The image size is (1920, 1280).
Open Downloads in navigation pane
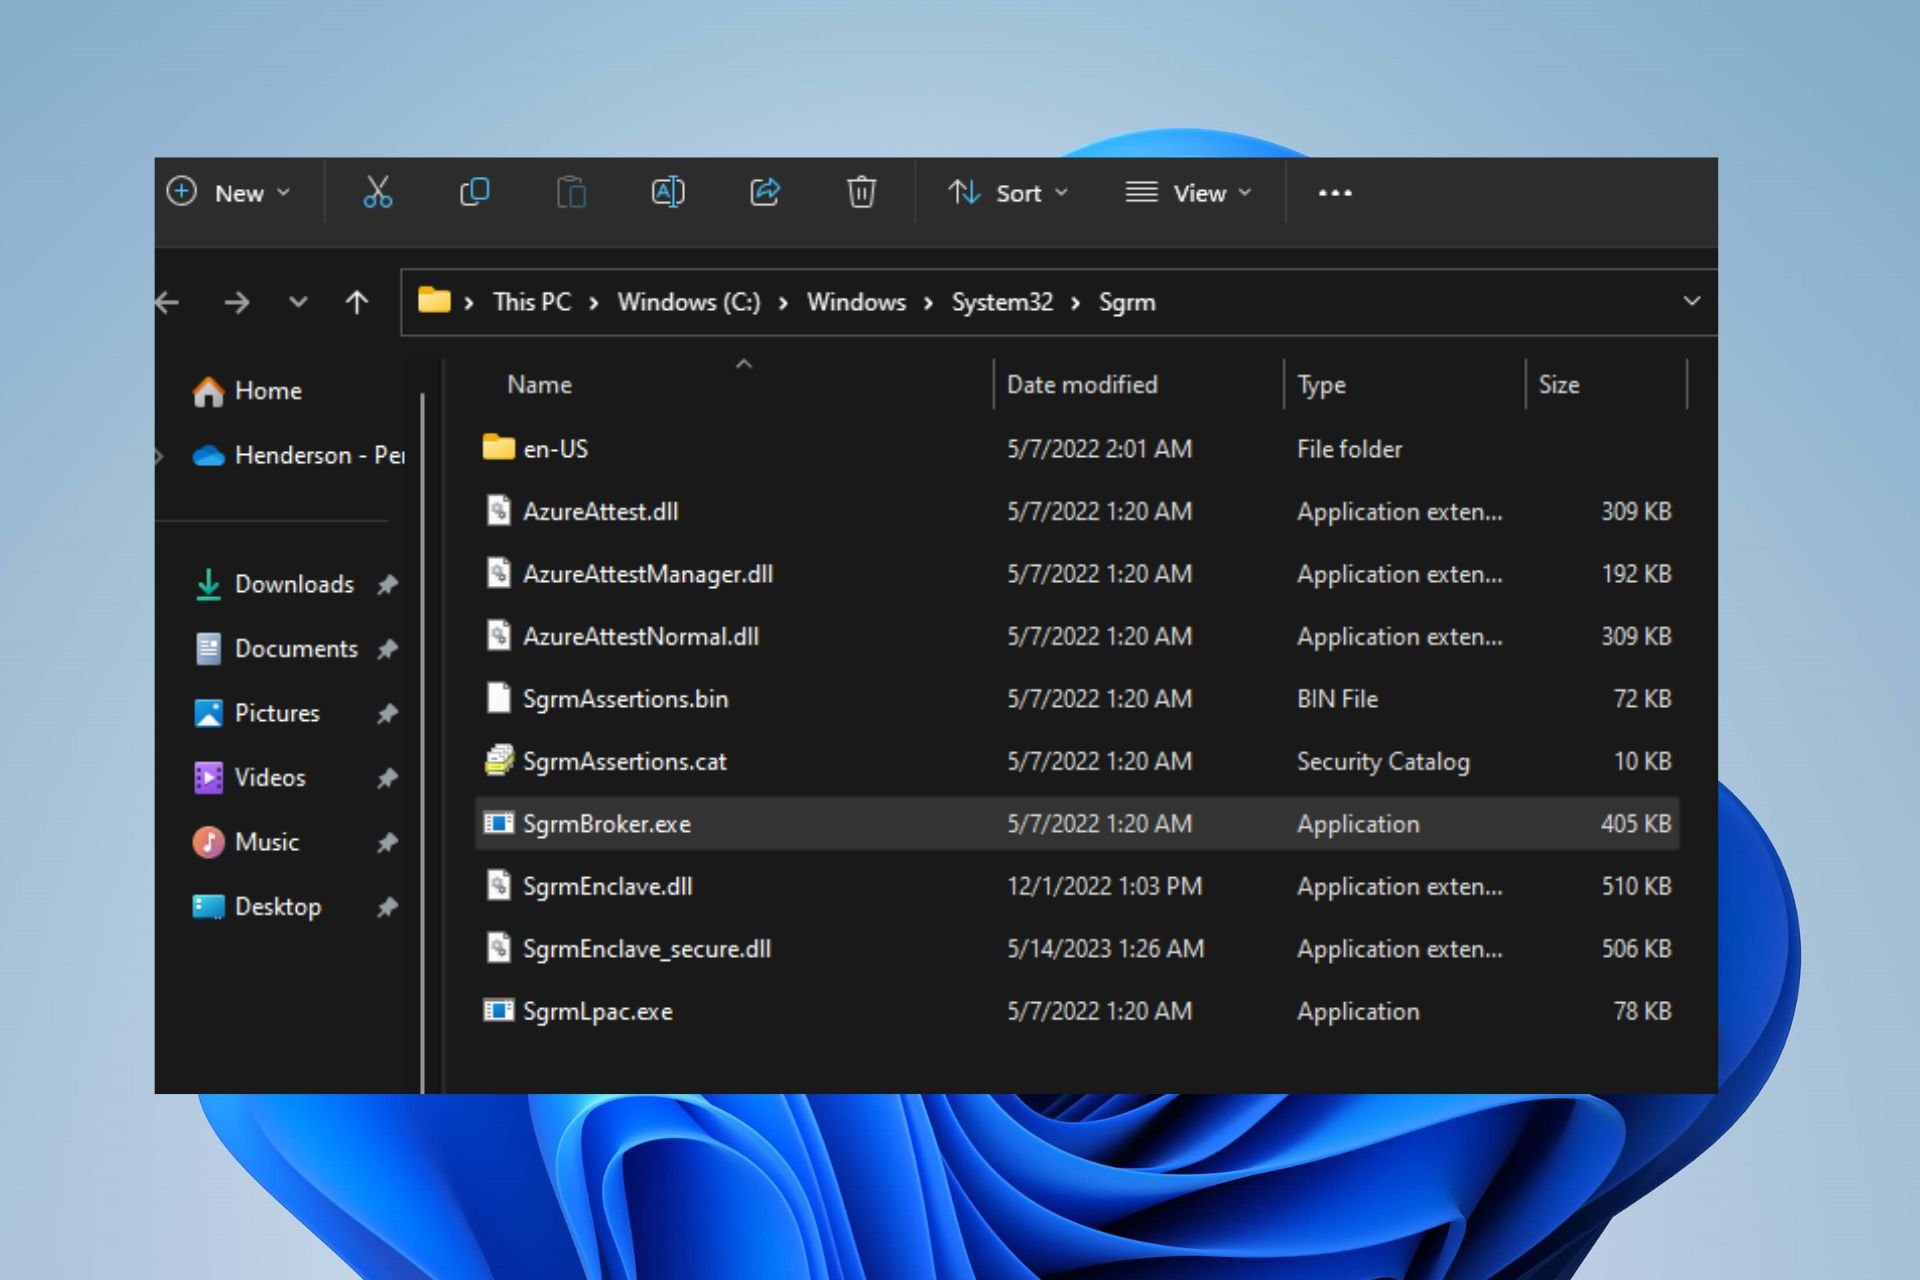[293, 584]
